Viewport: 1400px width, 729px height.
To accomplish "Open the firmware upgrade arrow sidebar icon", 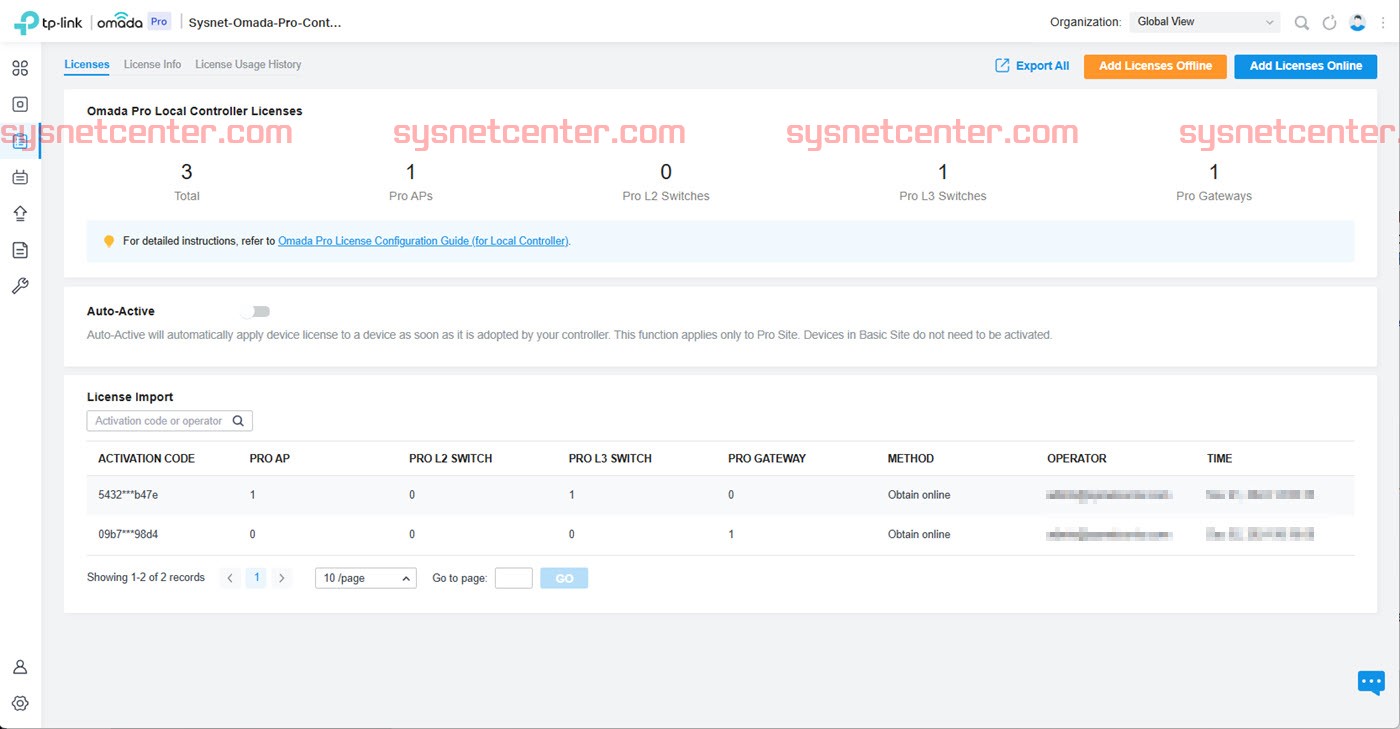I will 20,213.
